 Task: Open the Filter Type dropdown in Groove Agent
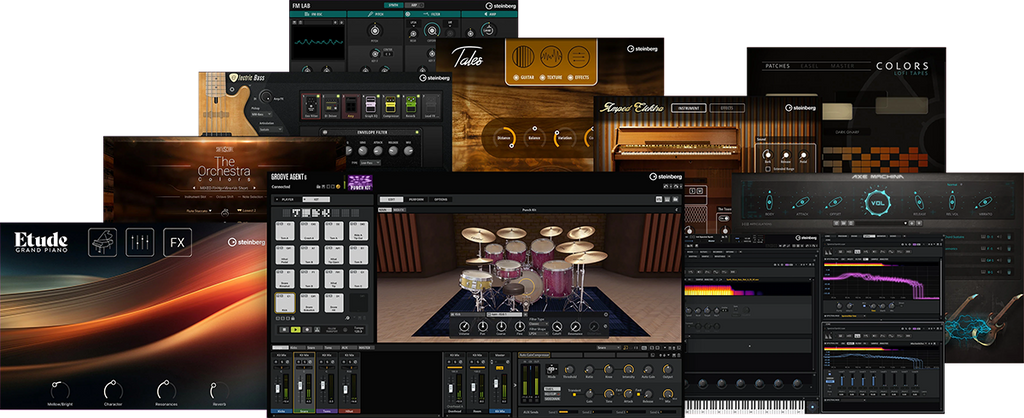point(539,323)
